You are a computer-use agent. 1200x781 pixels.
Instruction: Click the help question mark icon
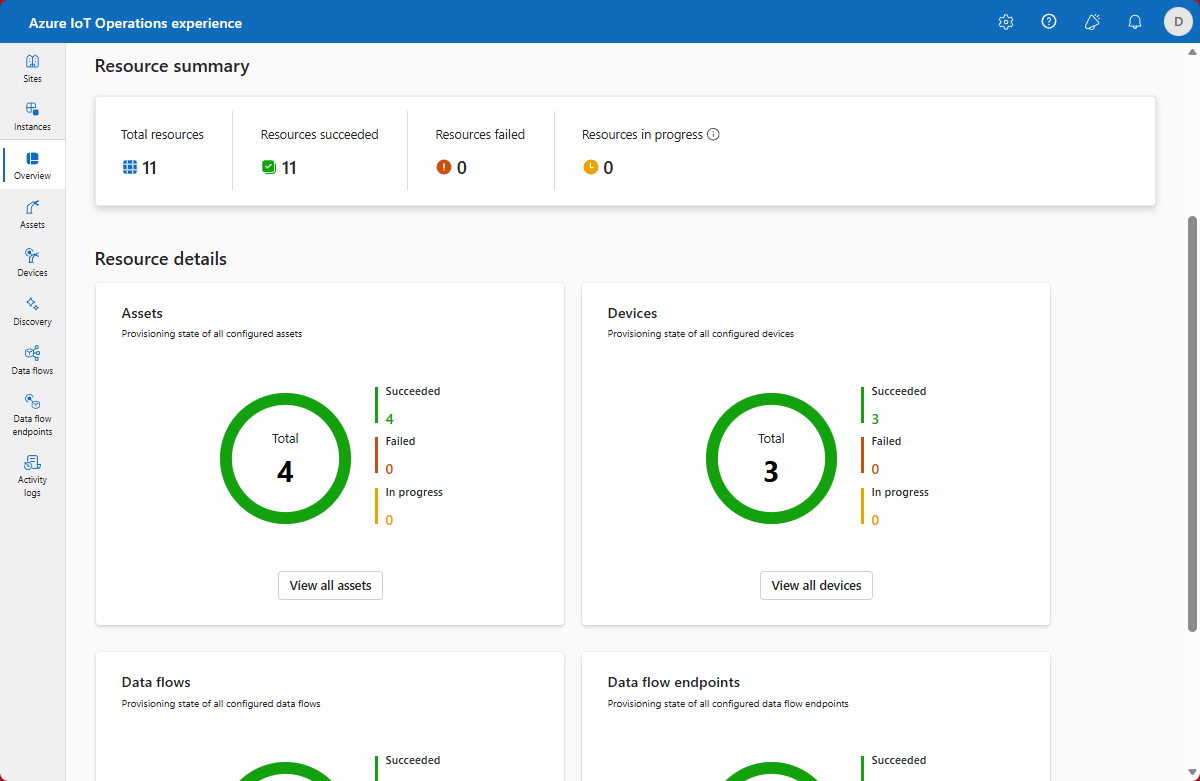tap(1049, 22)
